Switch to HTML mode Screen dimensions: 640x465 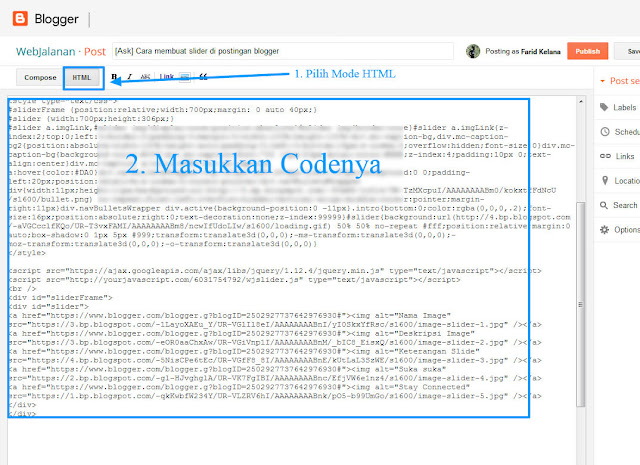pyautogui.click(x=82, y=78)
